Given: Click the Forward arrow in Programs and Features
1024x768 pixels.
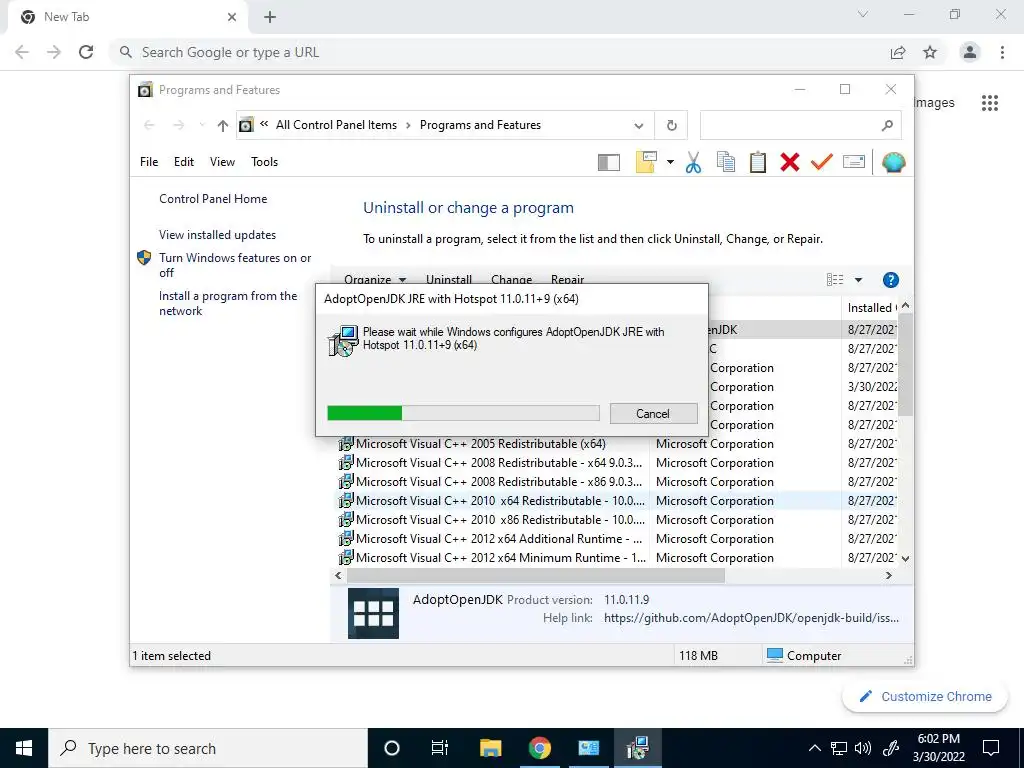Looking at the screenshot, I should point(178,125).
